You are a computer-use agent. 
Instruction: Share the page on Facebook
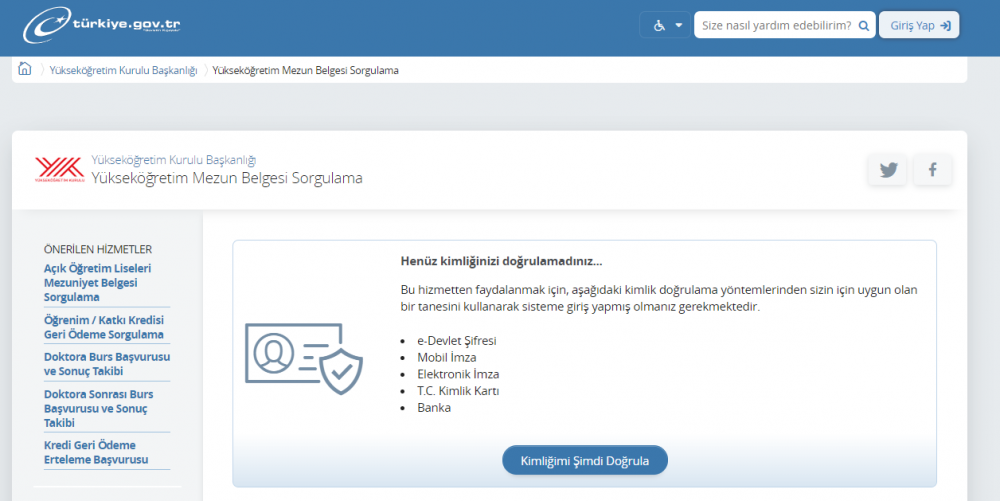(x=932, y=170)
